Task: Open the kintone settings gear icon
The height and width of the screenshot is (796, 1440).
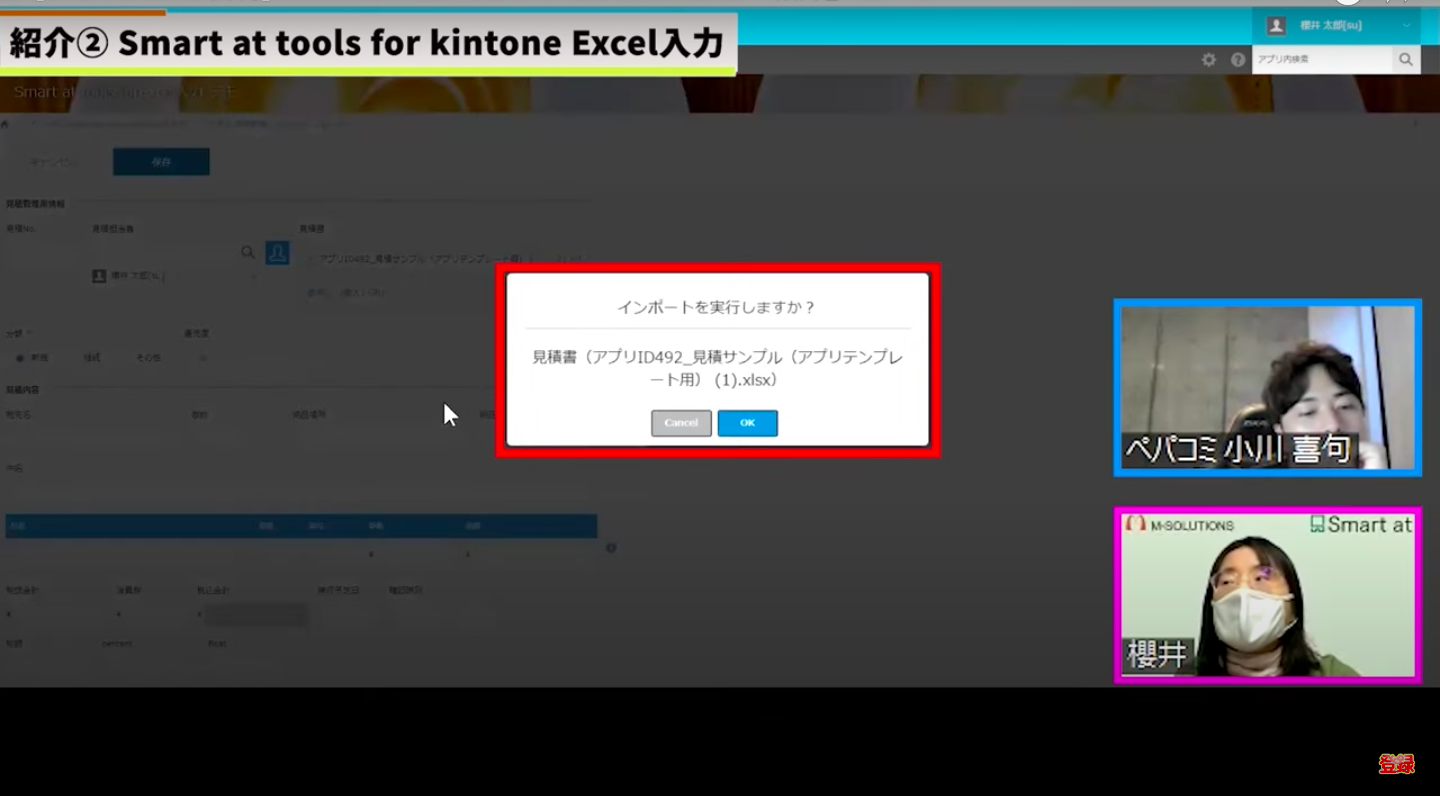Action: coord(1208,59)
